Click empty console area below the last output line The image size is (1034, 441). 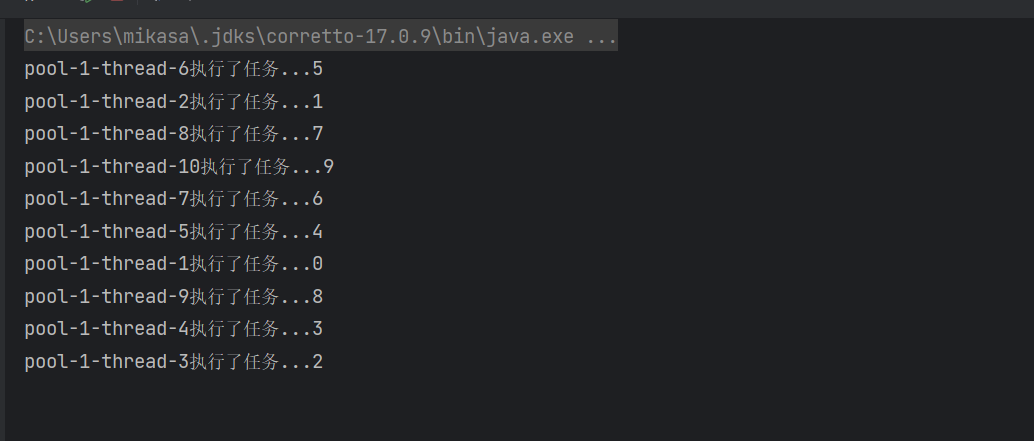pyautogui.click(x=500, y=405)
